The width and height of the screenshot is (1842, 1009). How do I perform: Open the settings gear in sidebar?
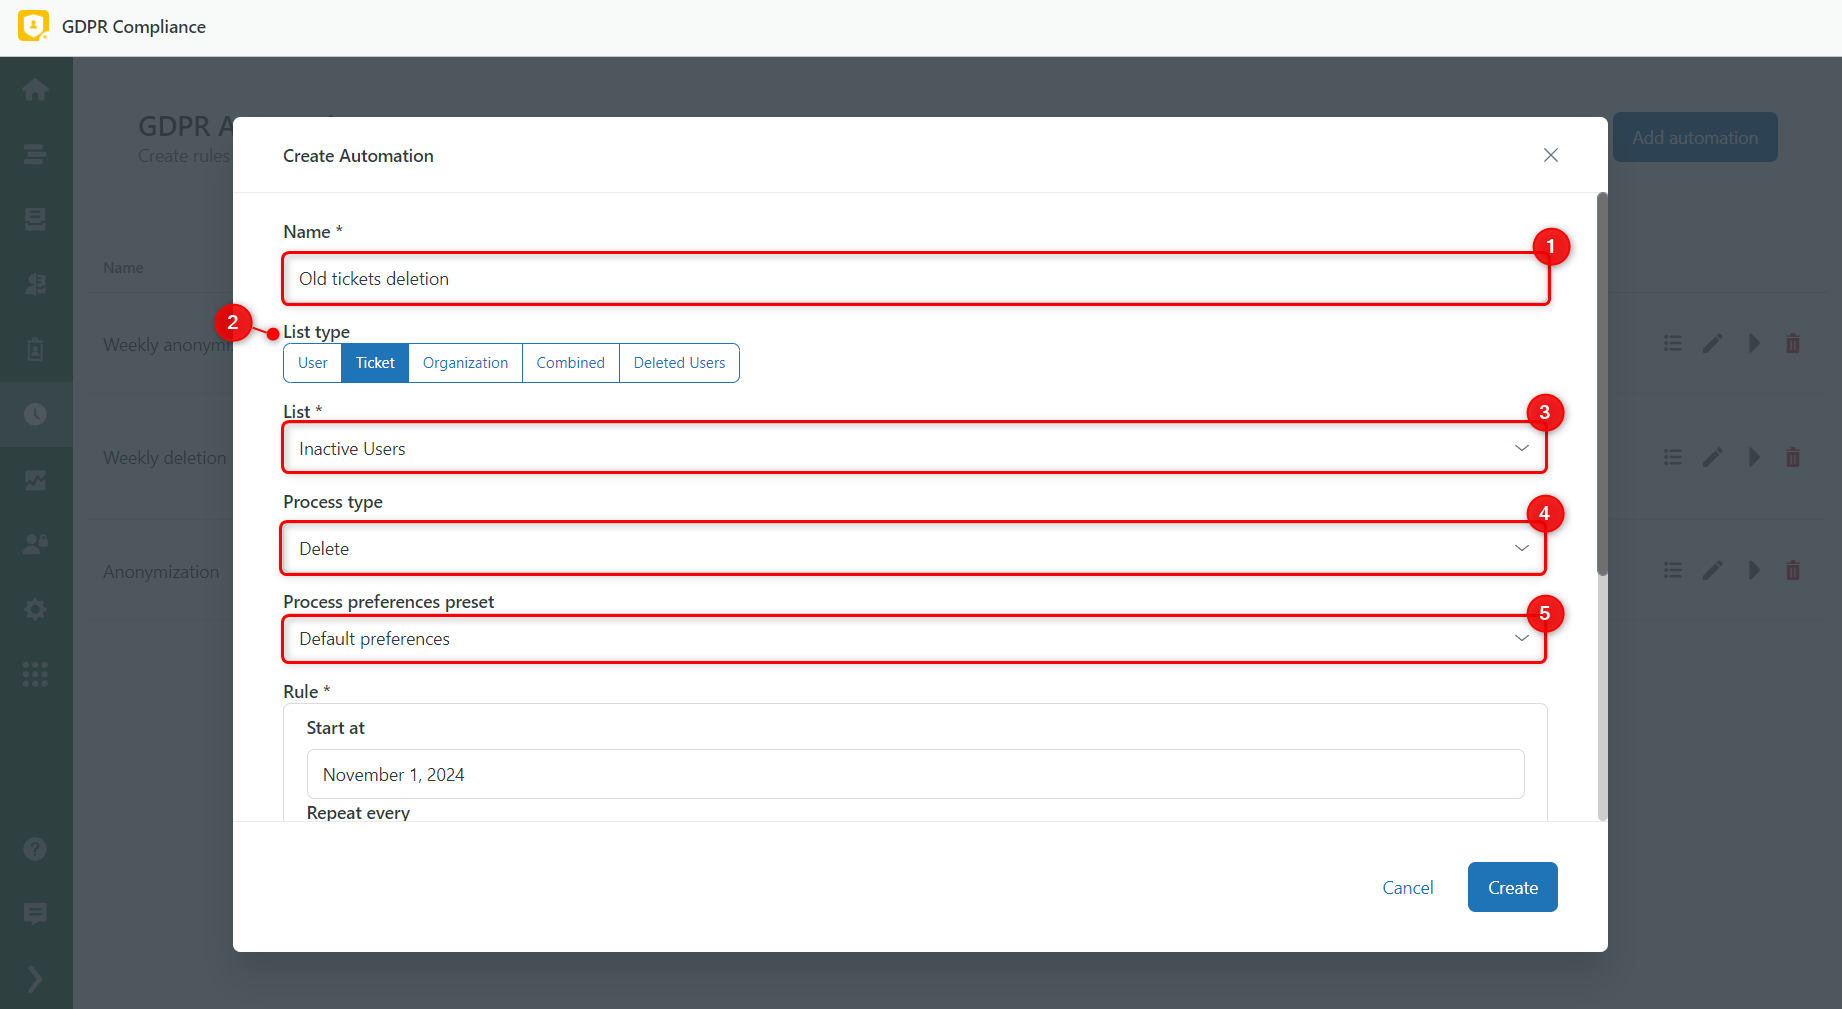pos(35,609)
